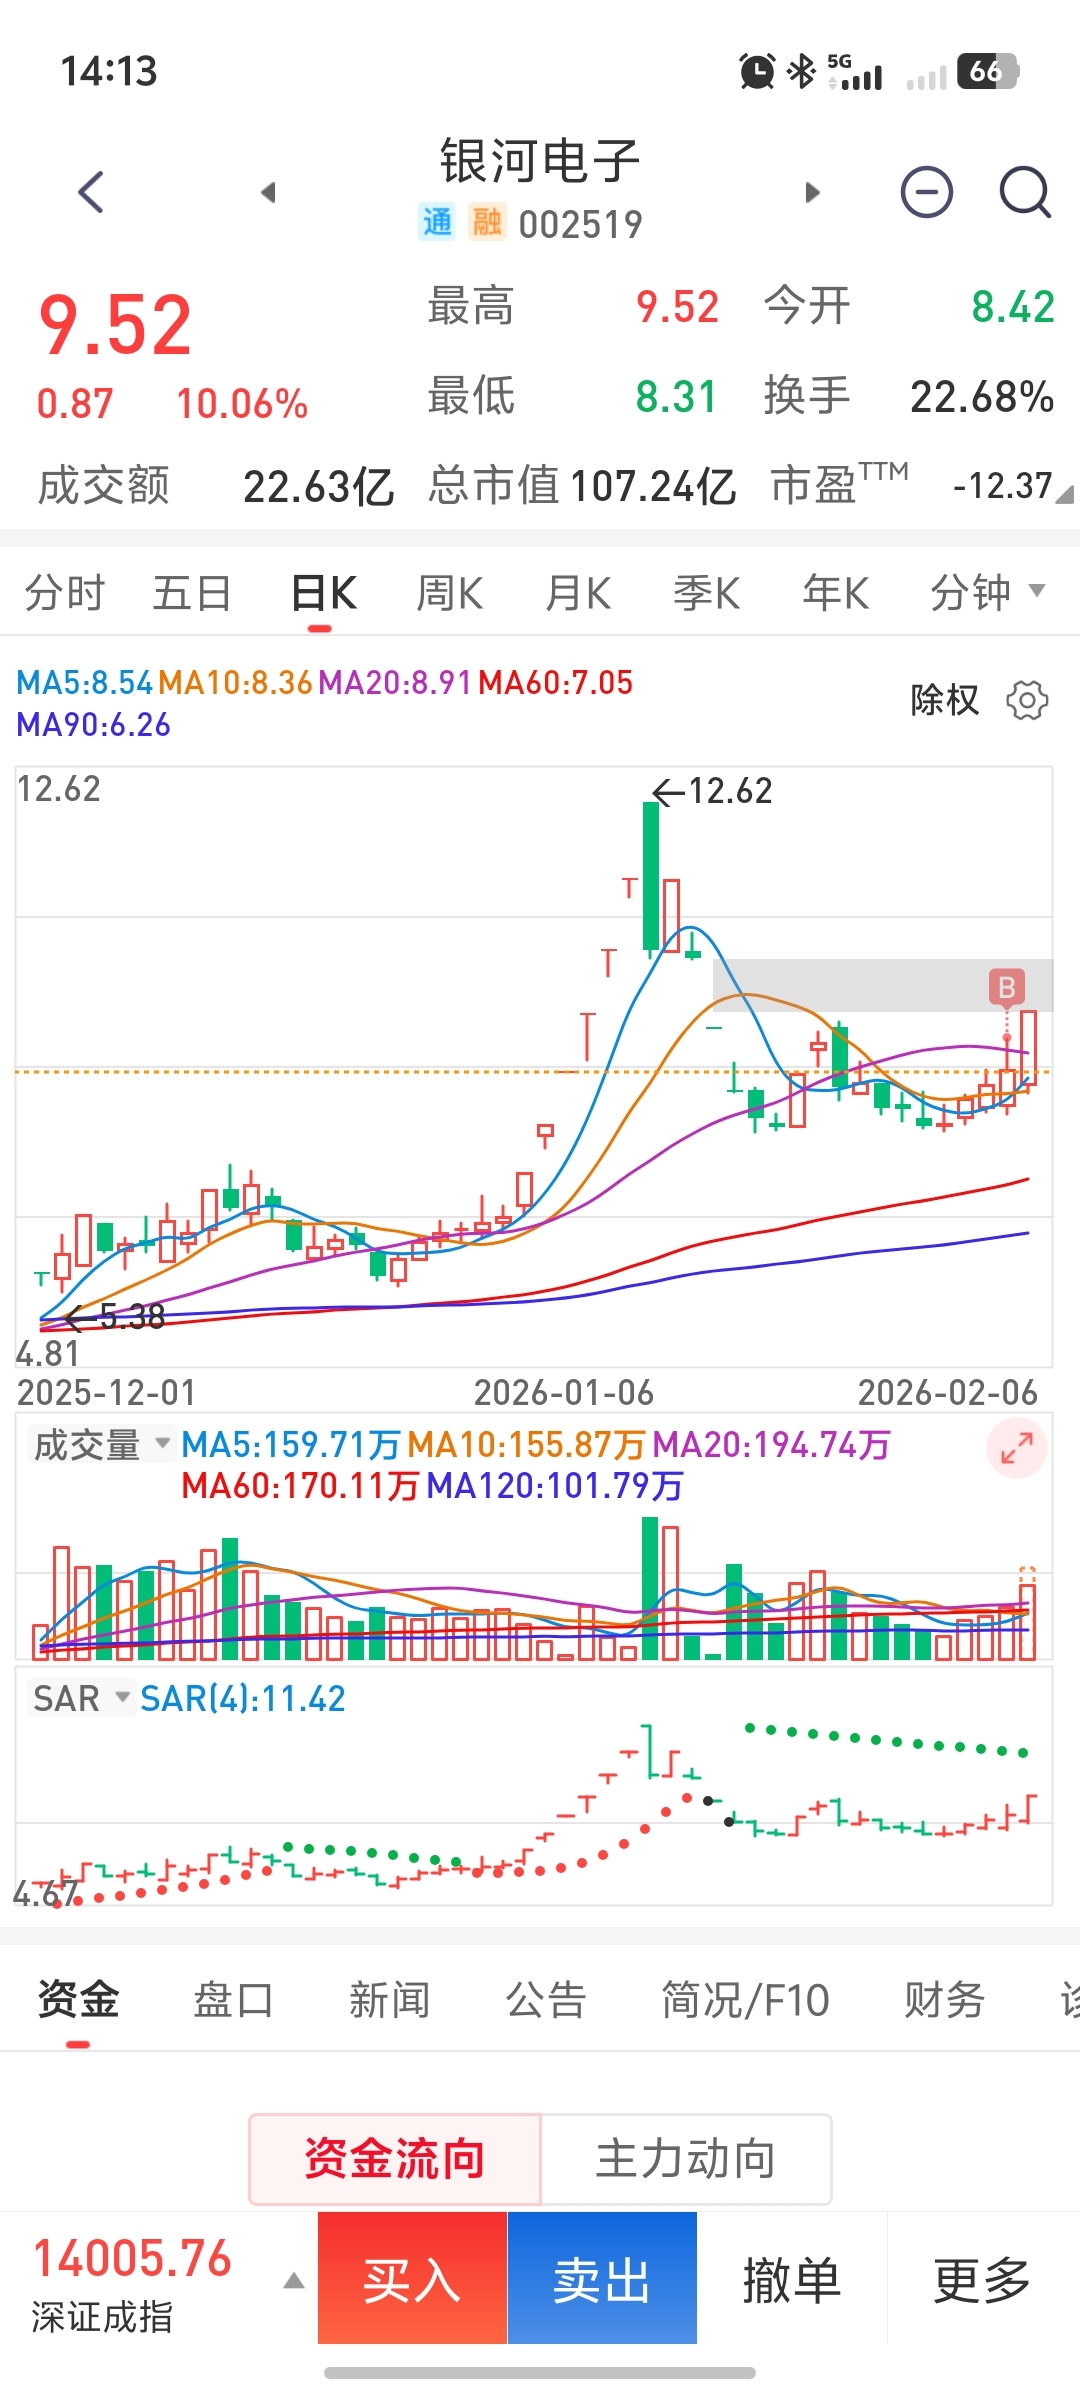Screen dimensions: 1080x2400
Task: Switch to 季K chart tab
Action: pyautogui.click(x=707, y=592)
